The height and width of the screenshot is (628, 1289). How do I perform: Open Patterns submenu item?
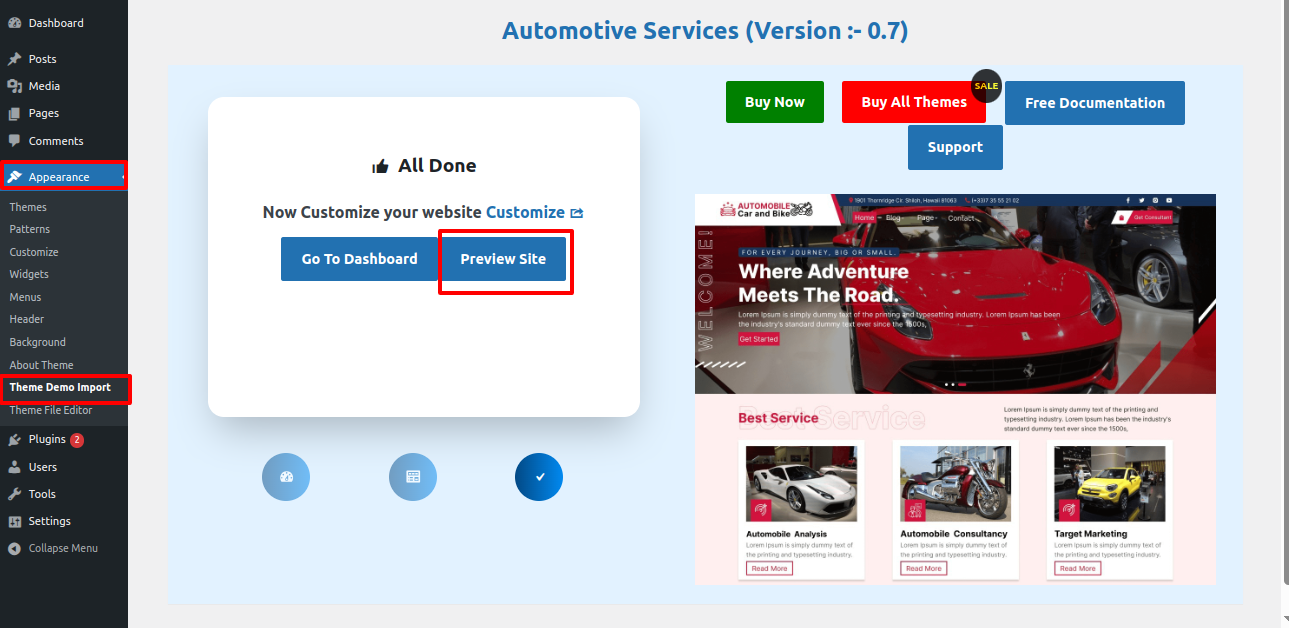click(30, 229)
